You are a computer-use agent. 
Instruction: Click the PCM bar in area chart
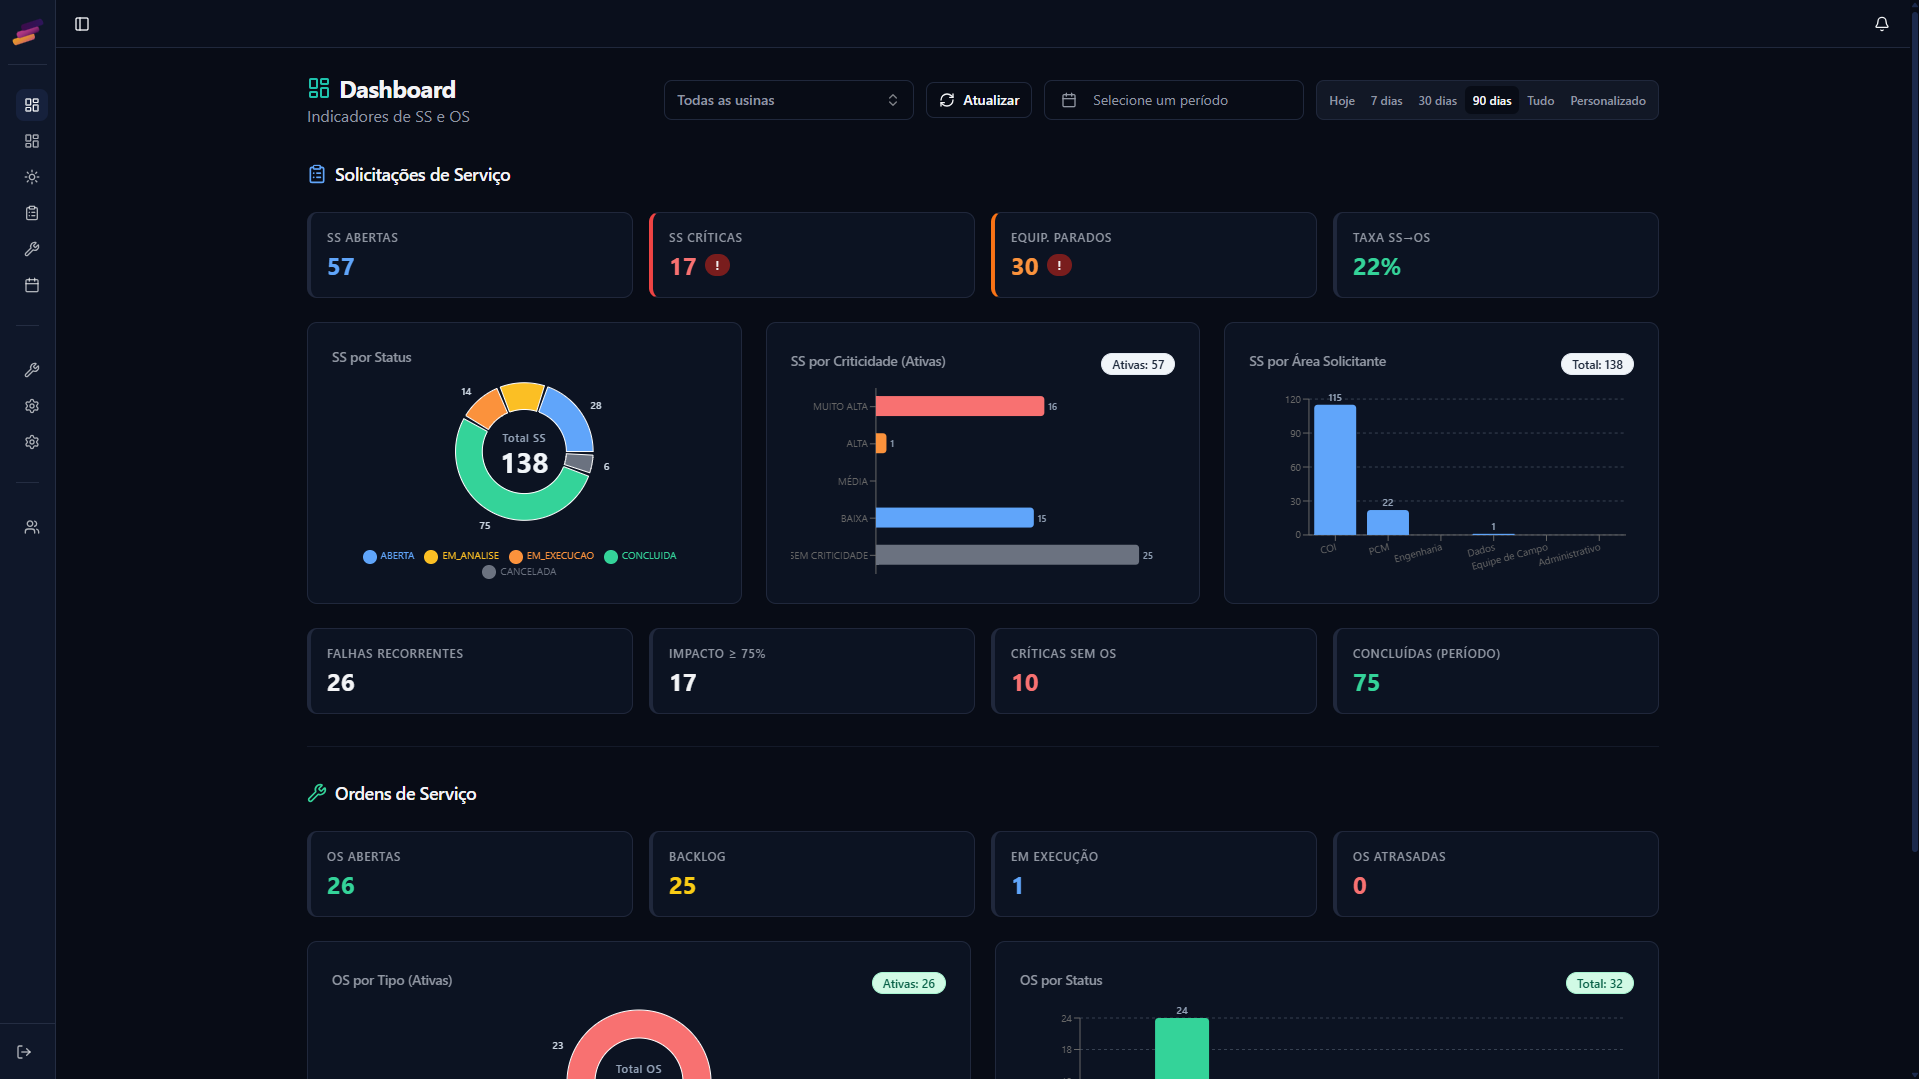click(x=1387, y=522)
